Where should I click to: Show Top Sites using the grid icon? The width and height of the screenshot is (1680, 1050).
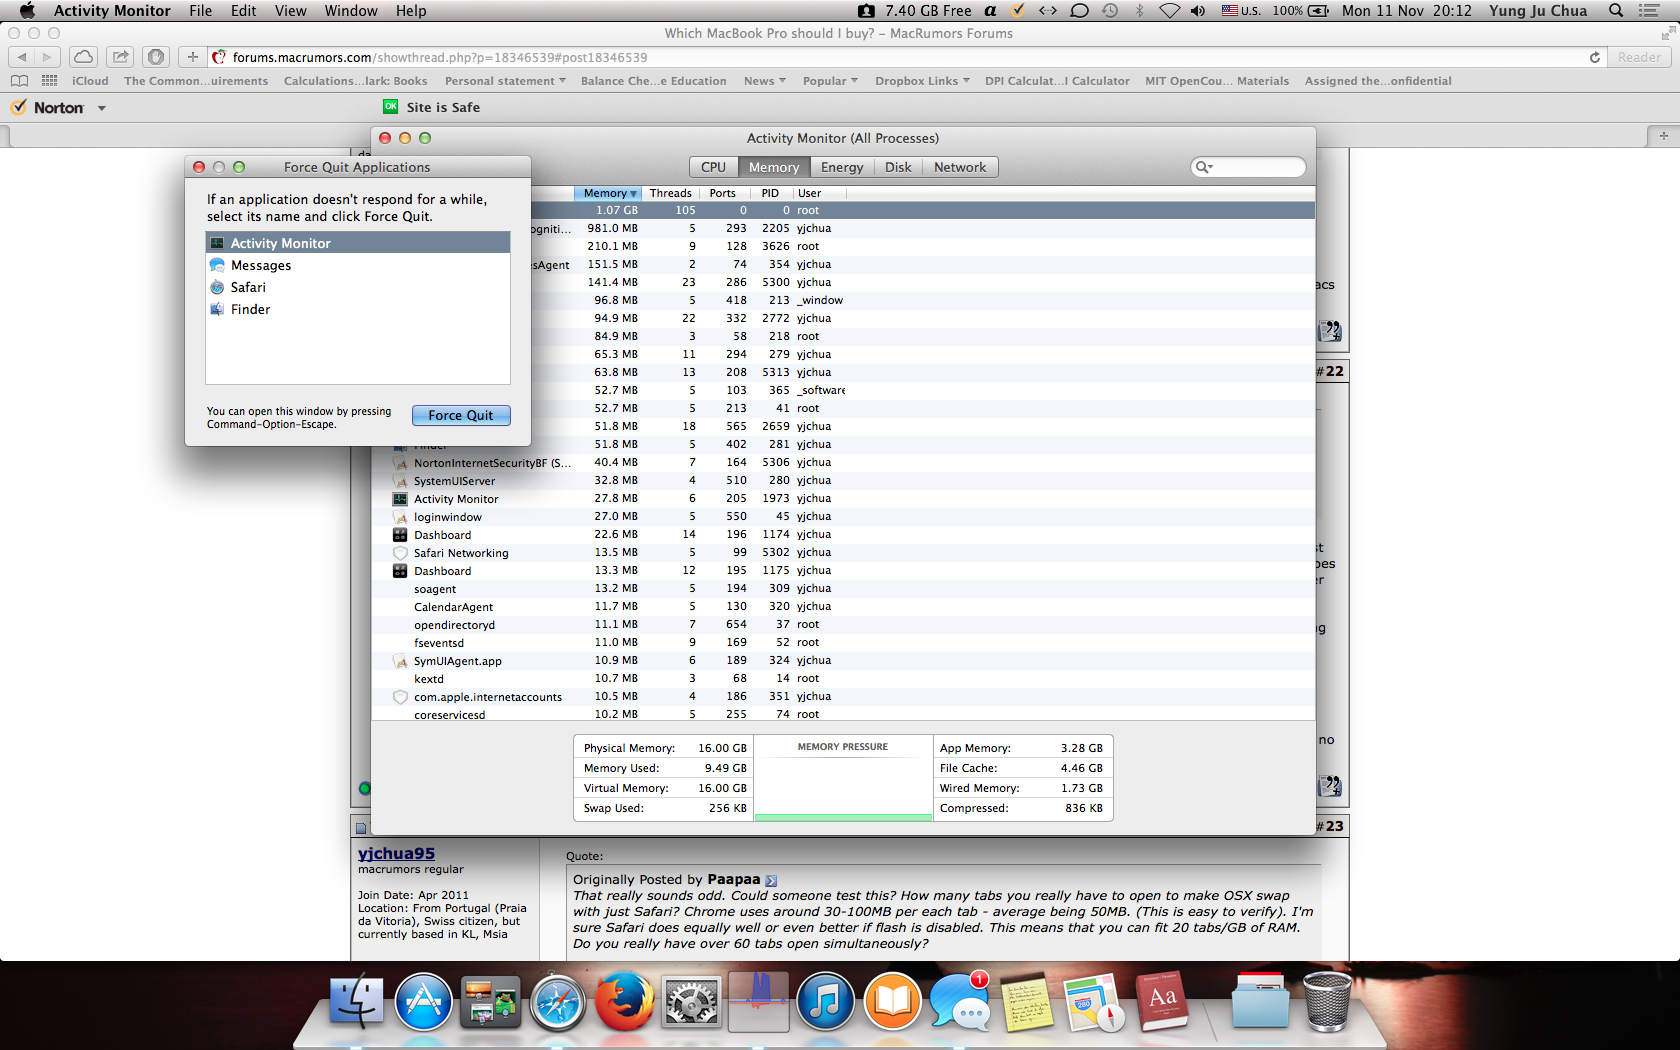[49, 81]
